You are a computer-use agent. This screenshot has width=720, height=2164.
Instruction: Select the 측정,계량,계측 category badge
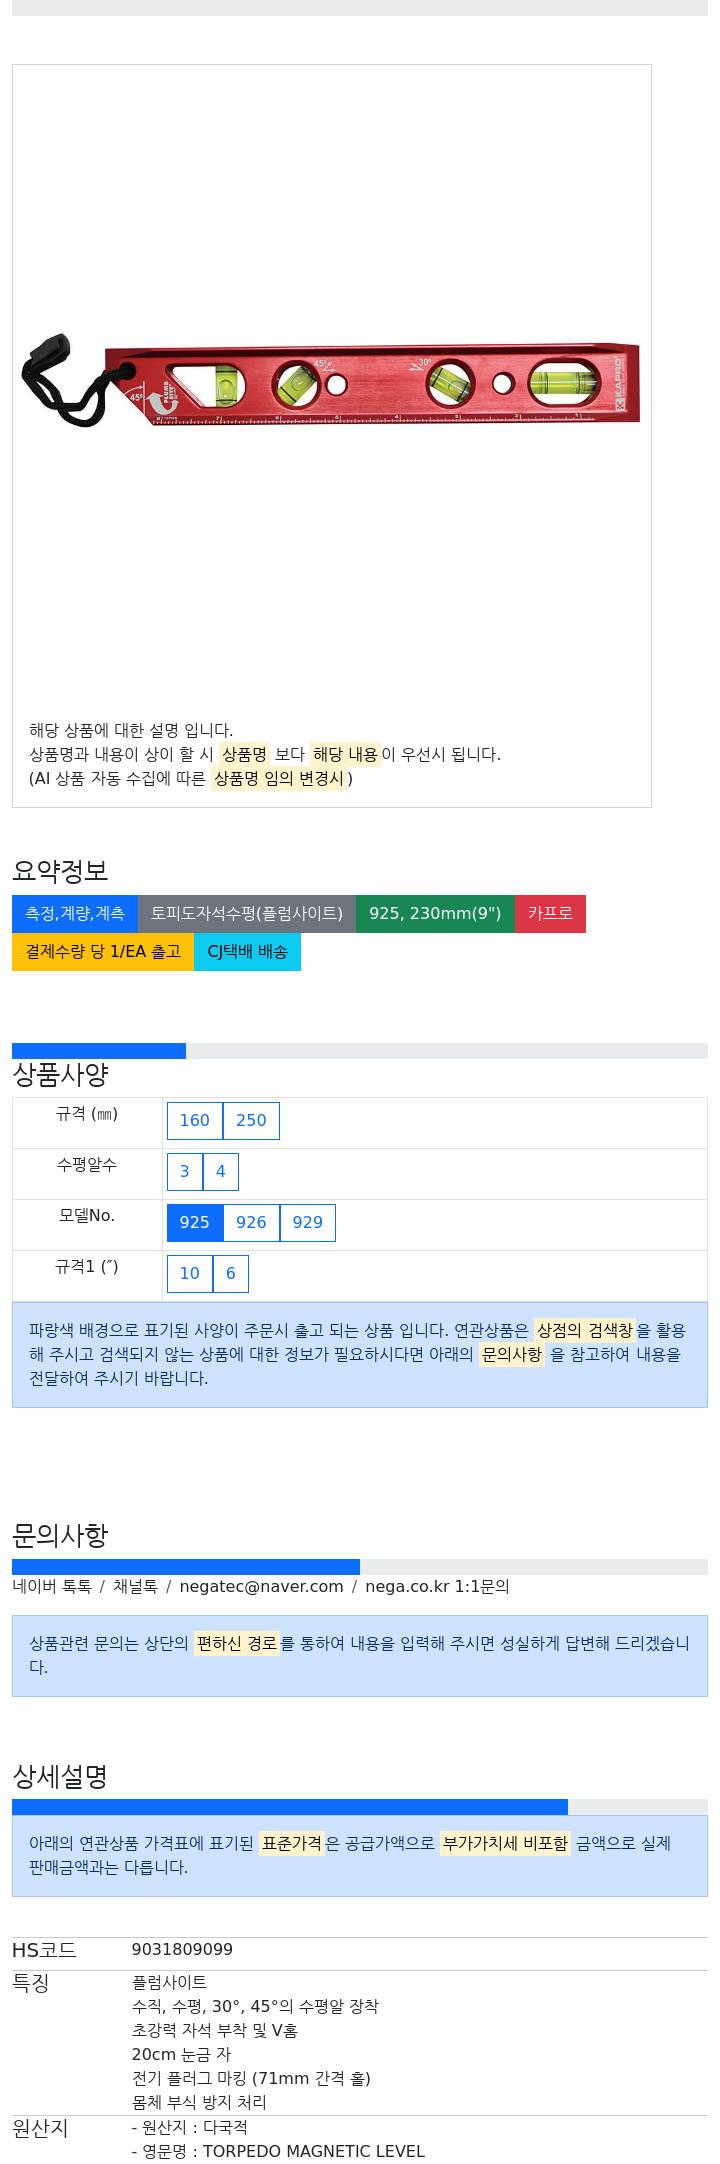click(x=75, y=913)
